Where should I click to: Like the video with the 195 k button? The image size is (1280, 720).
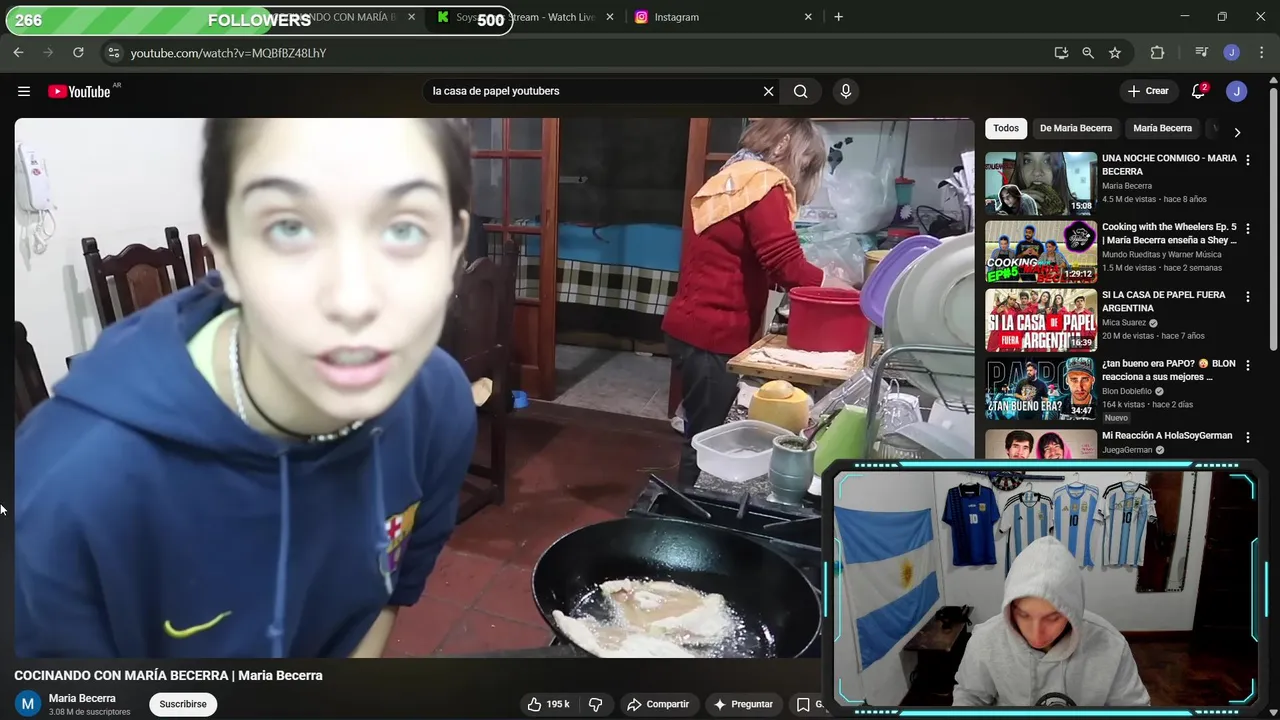pyautogui.click(x=549, y=704)
